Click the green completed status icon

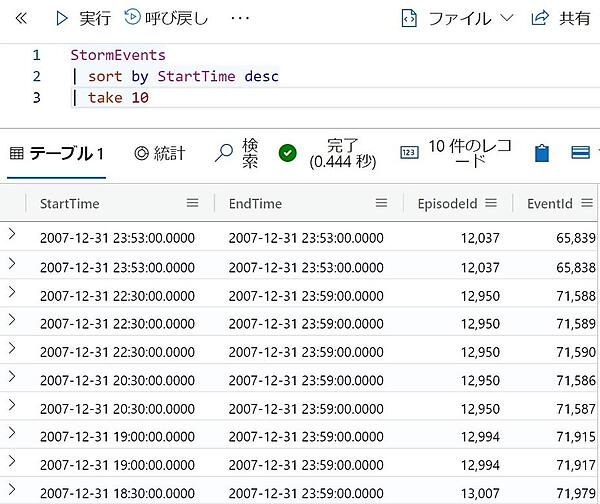[288, 153]
